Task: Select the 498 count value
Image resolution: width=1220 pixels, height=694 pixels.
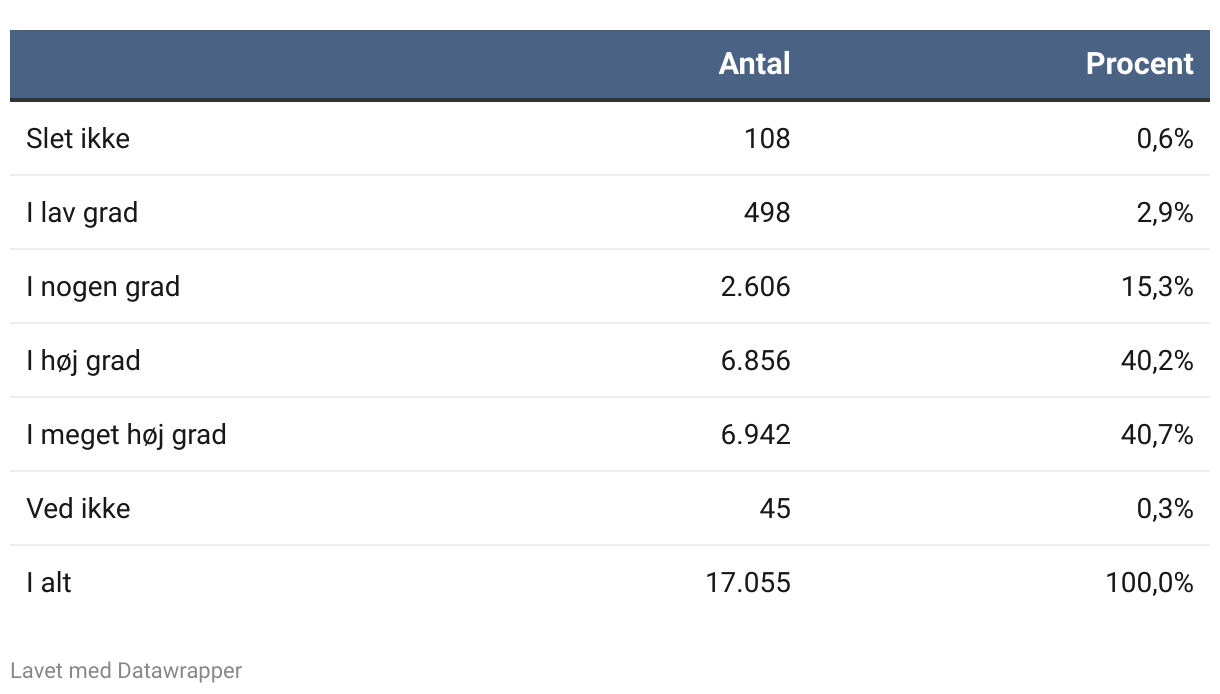Action: (767, 212)
